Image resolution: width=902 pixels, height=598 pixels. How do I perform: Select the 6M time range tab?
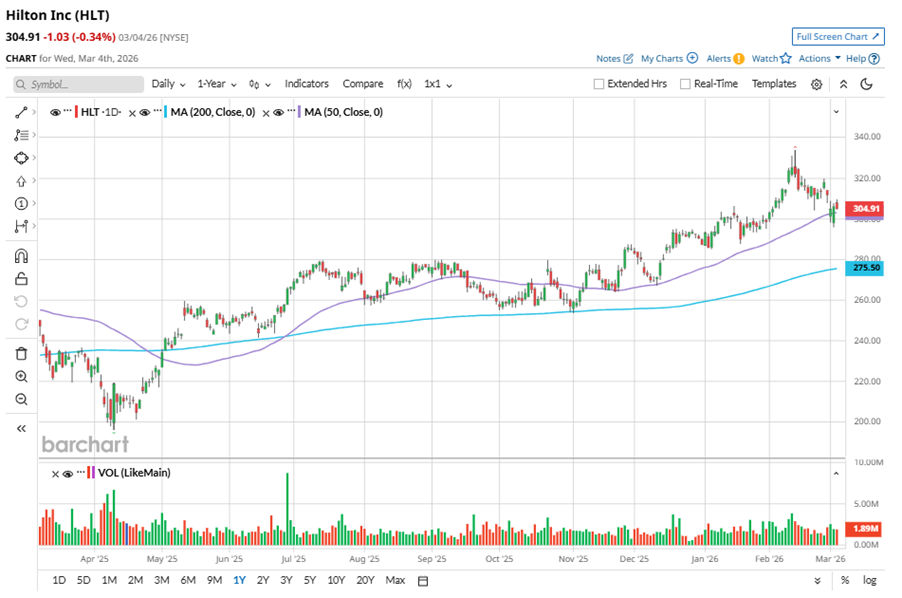pos(188,581)
